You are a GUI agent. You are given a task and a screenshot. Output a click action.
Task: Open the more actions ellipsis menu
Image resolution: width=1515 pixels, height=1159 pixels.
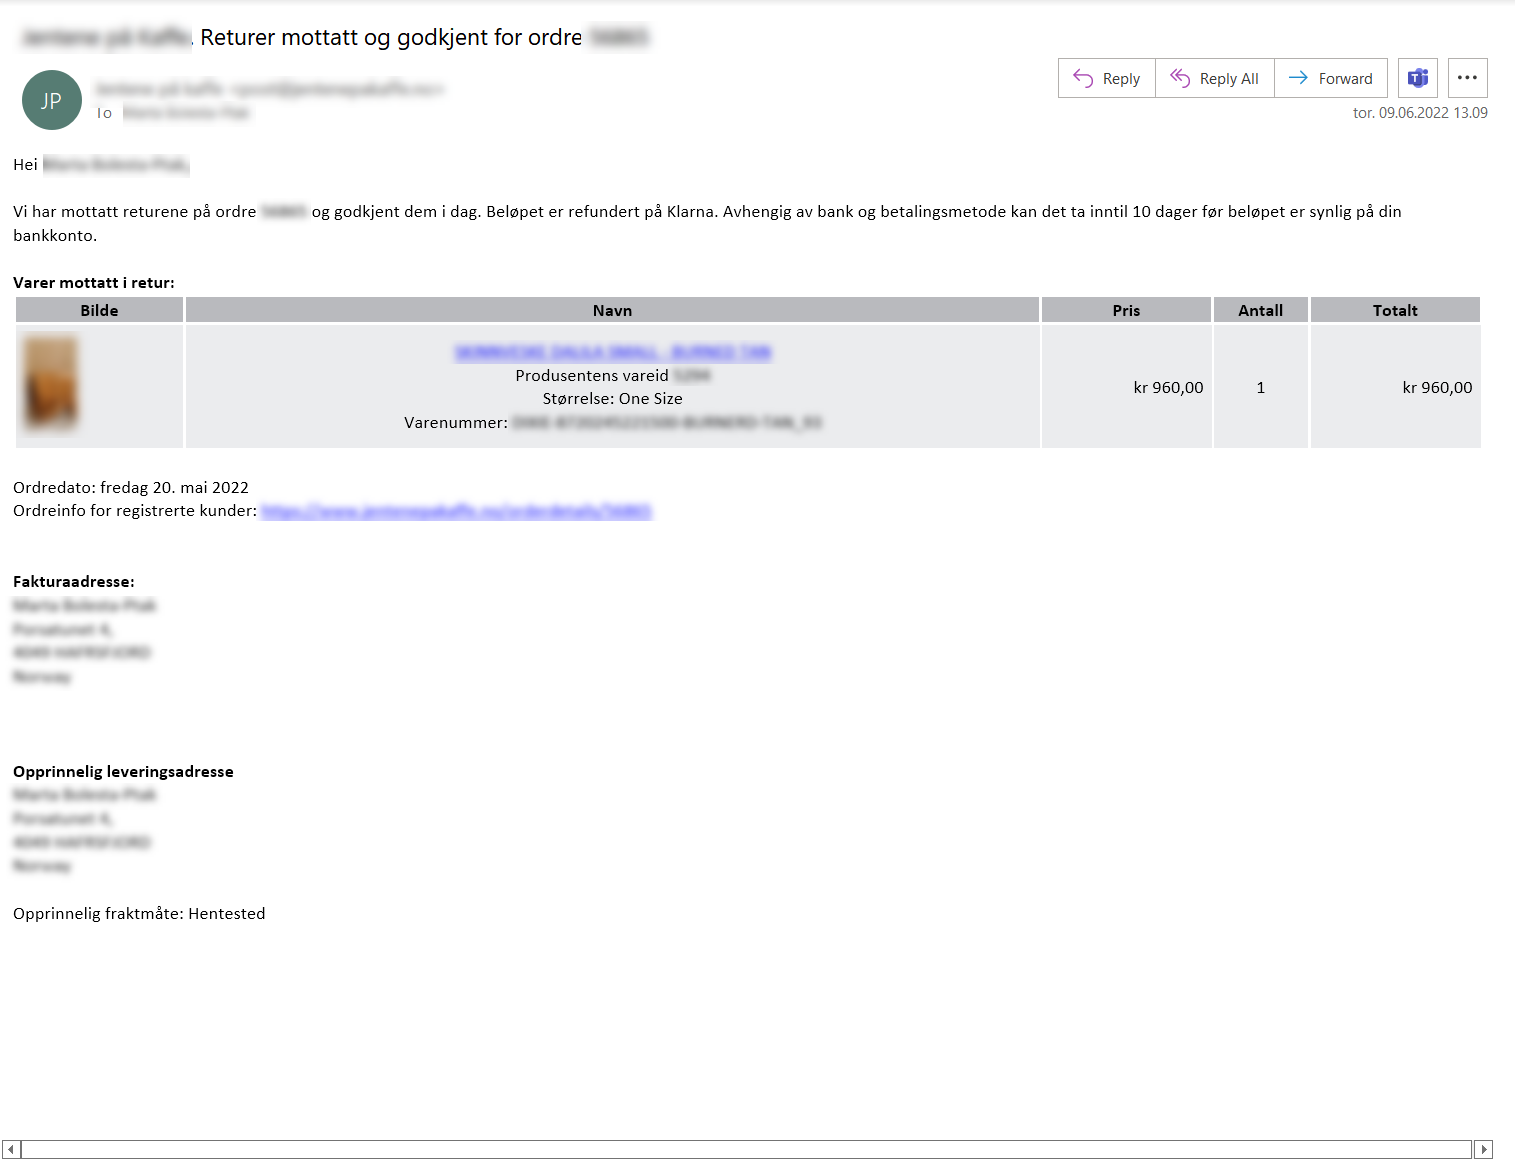1467,78
